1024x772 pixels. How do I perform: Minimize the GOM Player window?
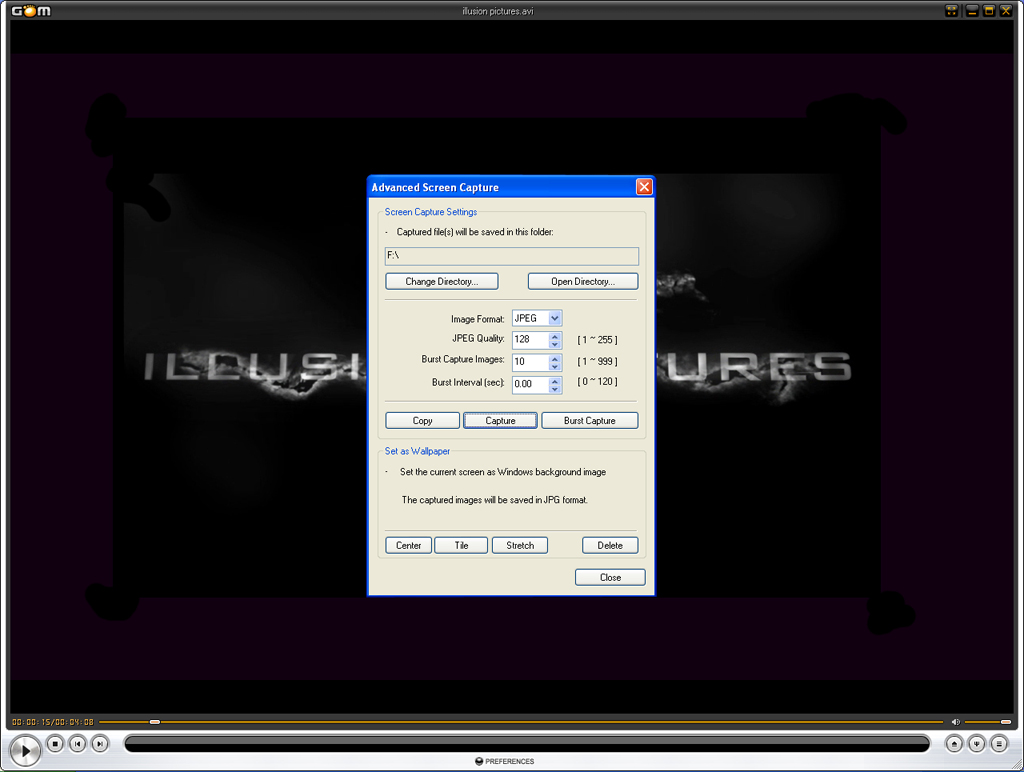972,10
